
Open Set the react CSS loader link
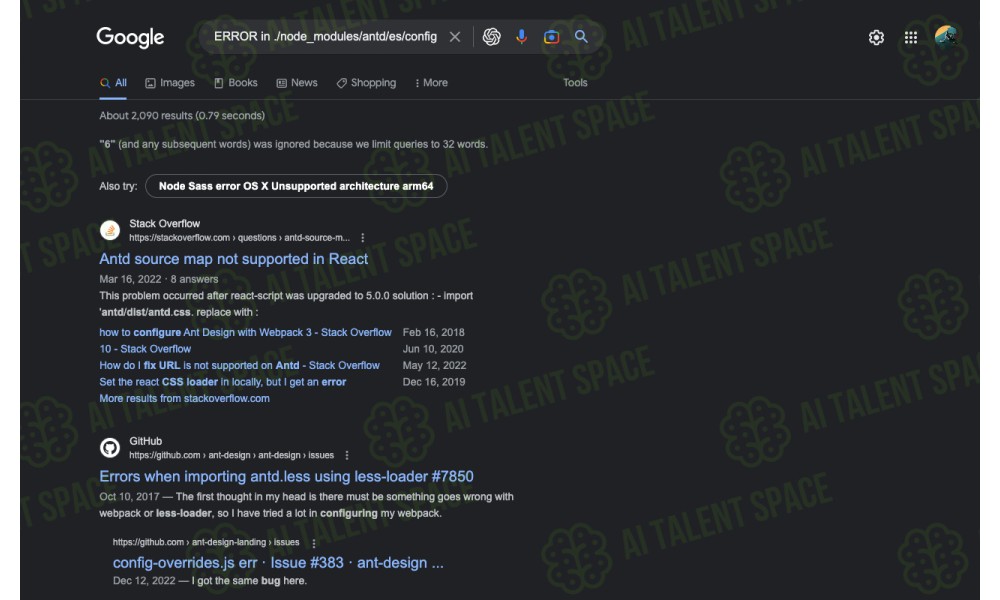223,382
